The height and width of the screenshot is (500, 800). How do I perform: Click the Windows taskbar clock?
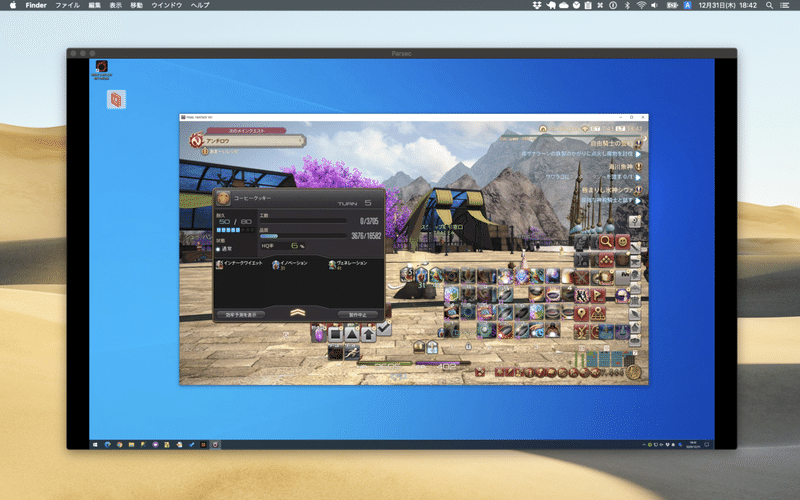pos(693,444)
